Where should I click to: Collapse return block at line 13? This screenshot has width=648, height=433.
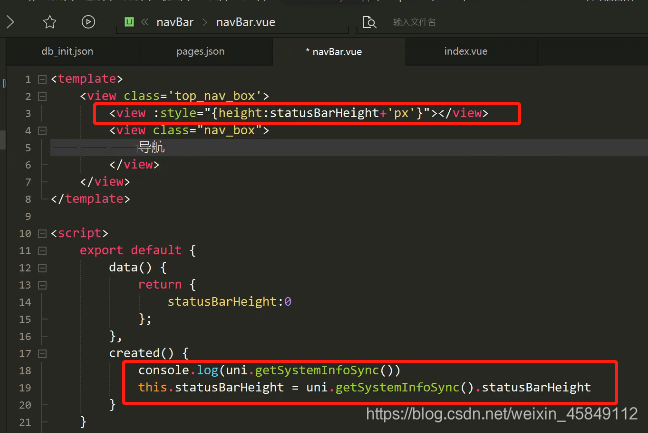[42, 285]
